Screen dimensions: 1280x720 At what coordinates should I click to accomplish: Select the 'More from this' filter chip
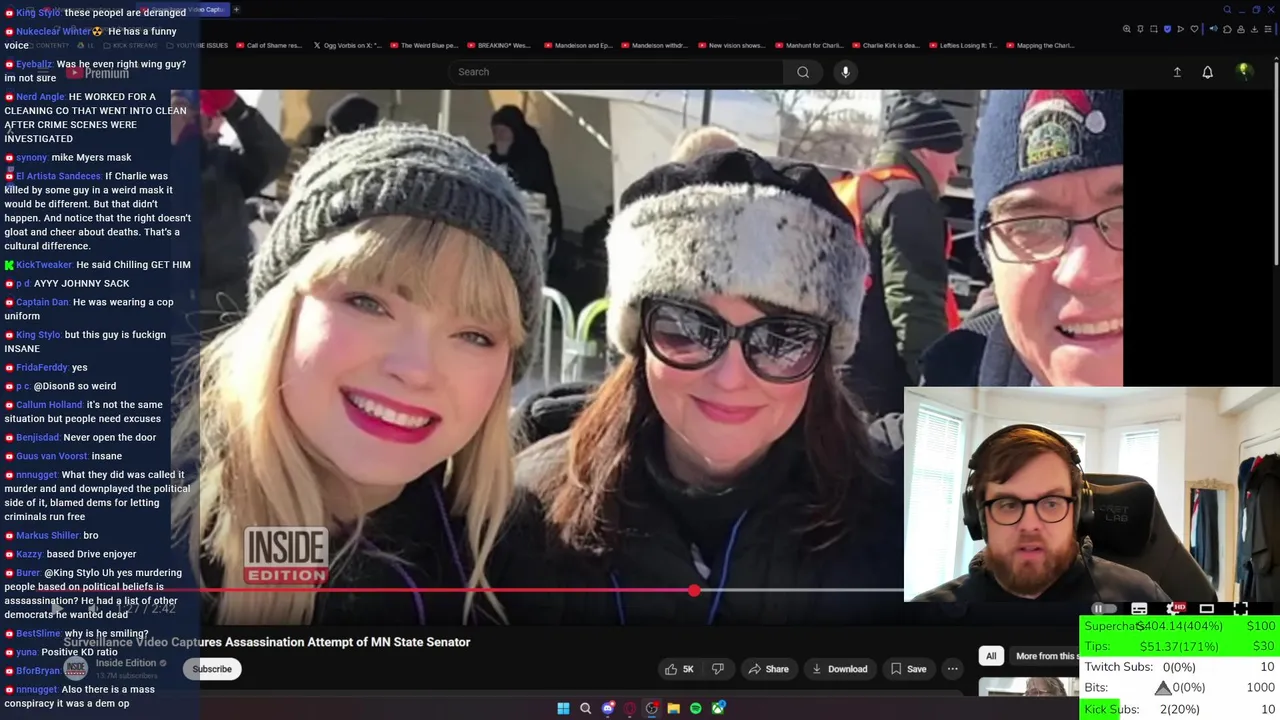tap(1046, 656)
